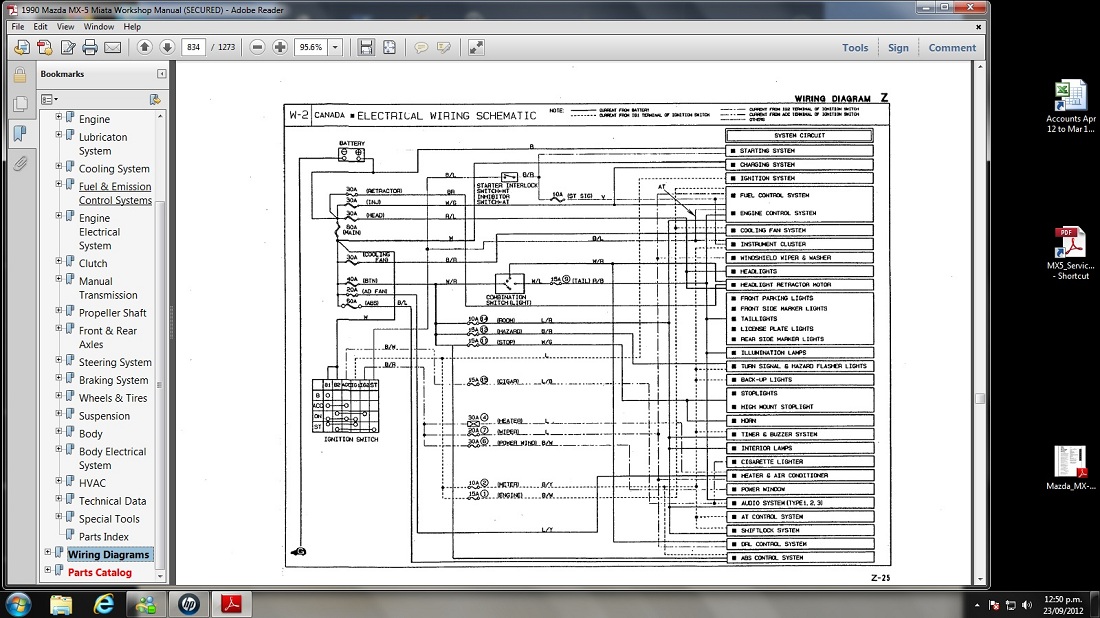Show hidden system tray icons
This screenshot has width=1100, height=618.
coord(977,605)
